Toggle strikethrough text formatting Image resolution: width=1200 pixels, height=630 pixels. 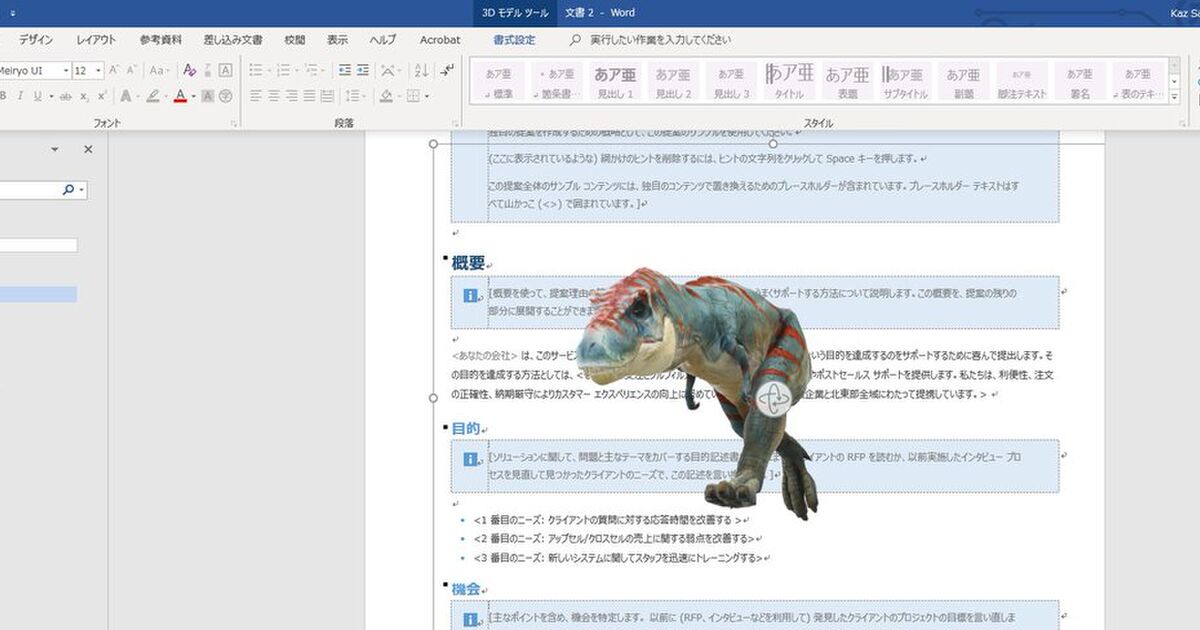66,96
